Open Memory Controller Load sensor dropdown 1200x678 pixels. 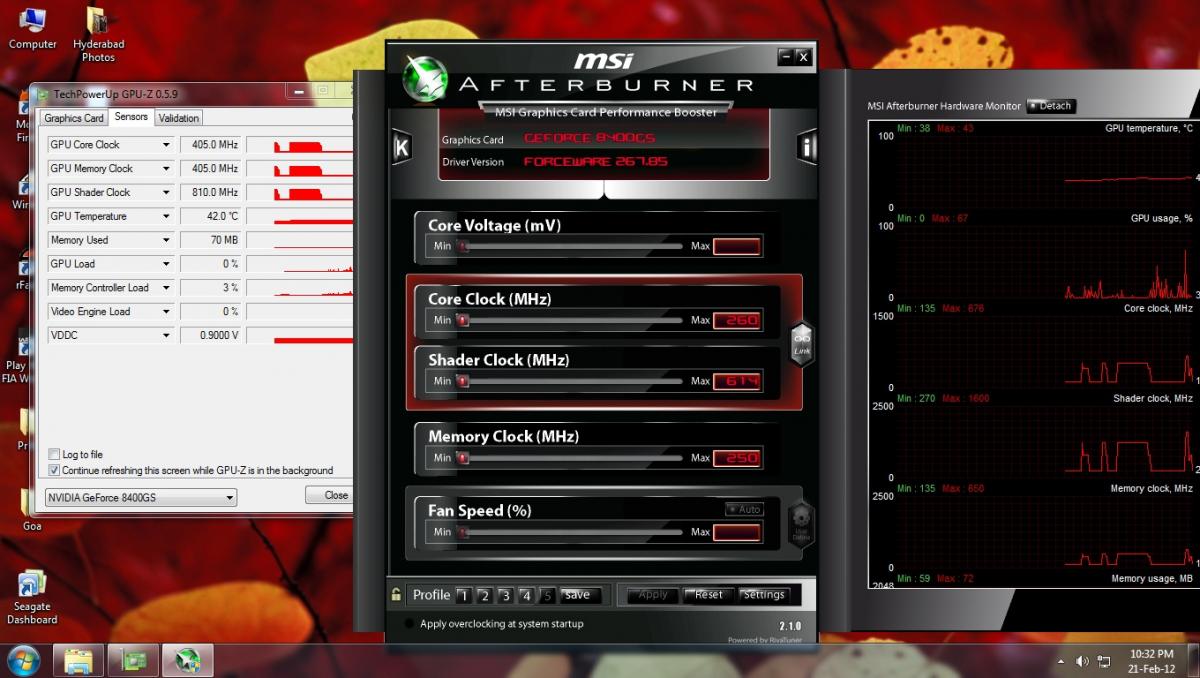click(166, 288)
